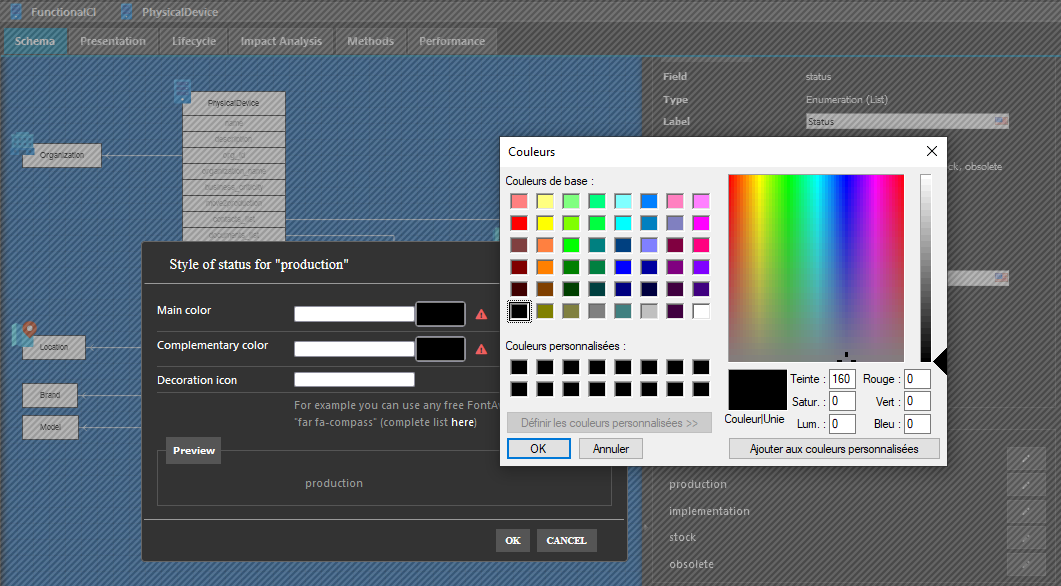Click the pencil edit icon for implementation
1061x586 pixels.
(1025, 511)
